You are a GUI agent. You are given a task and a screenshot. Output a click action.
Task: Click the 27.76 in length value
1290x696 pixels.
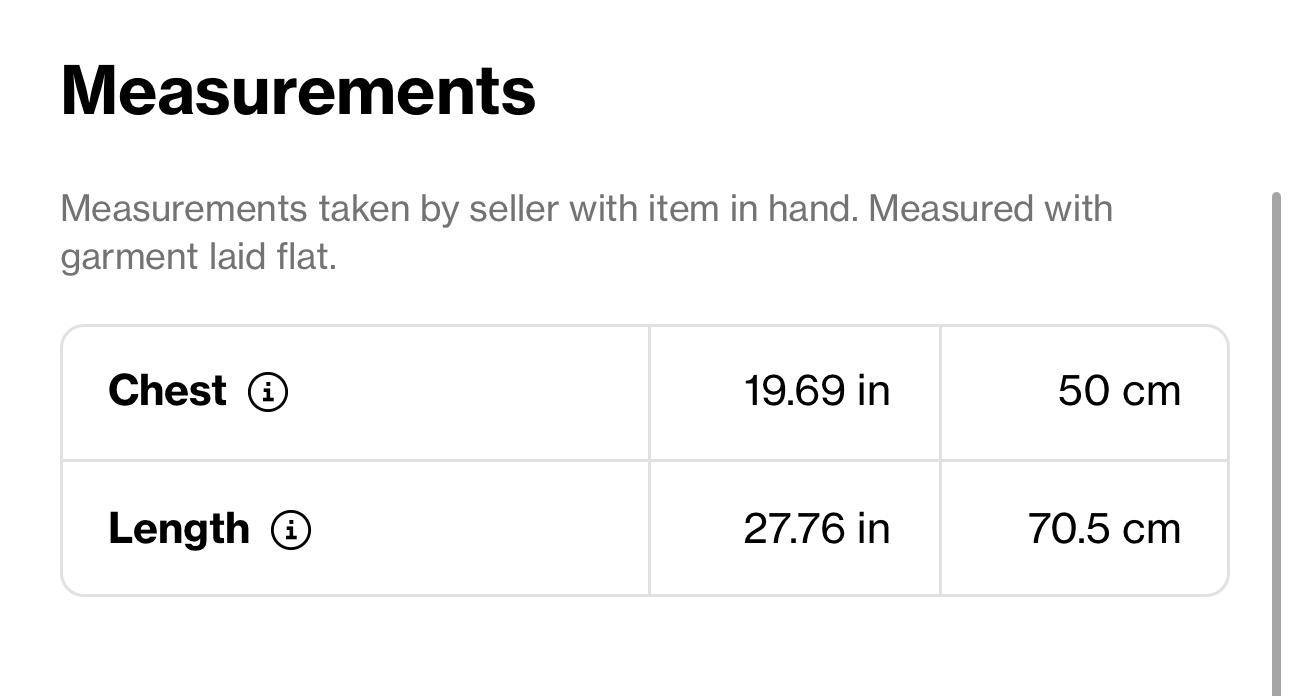tap(816, 528)
